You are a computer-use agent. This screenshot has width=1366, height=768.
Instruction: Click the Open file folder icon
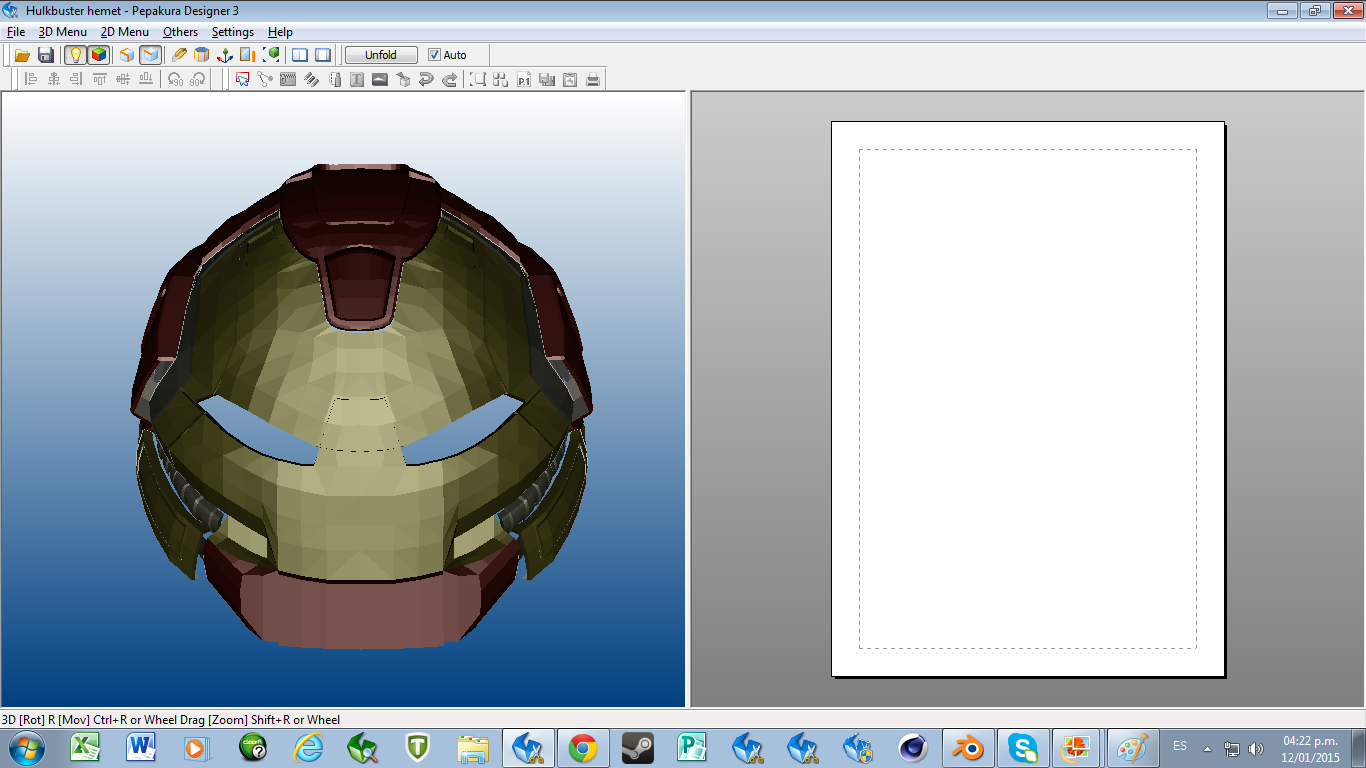pos(22,55)
